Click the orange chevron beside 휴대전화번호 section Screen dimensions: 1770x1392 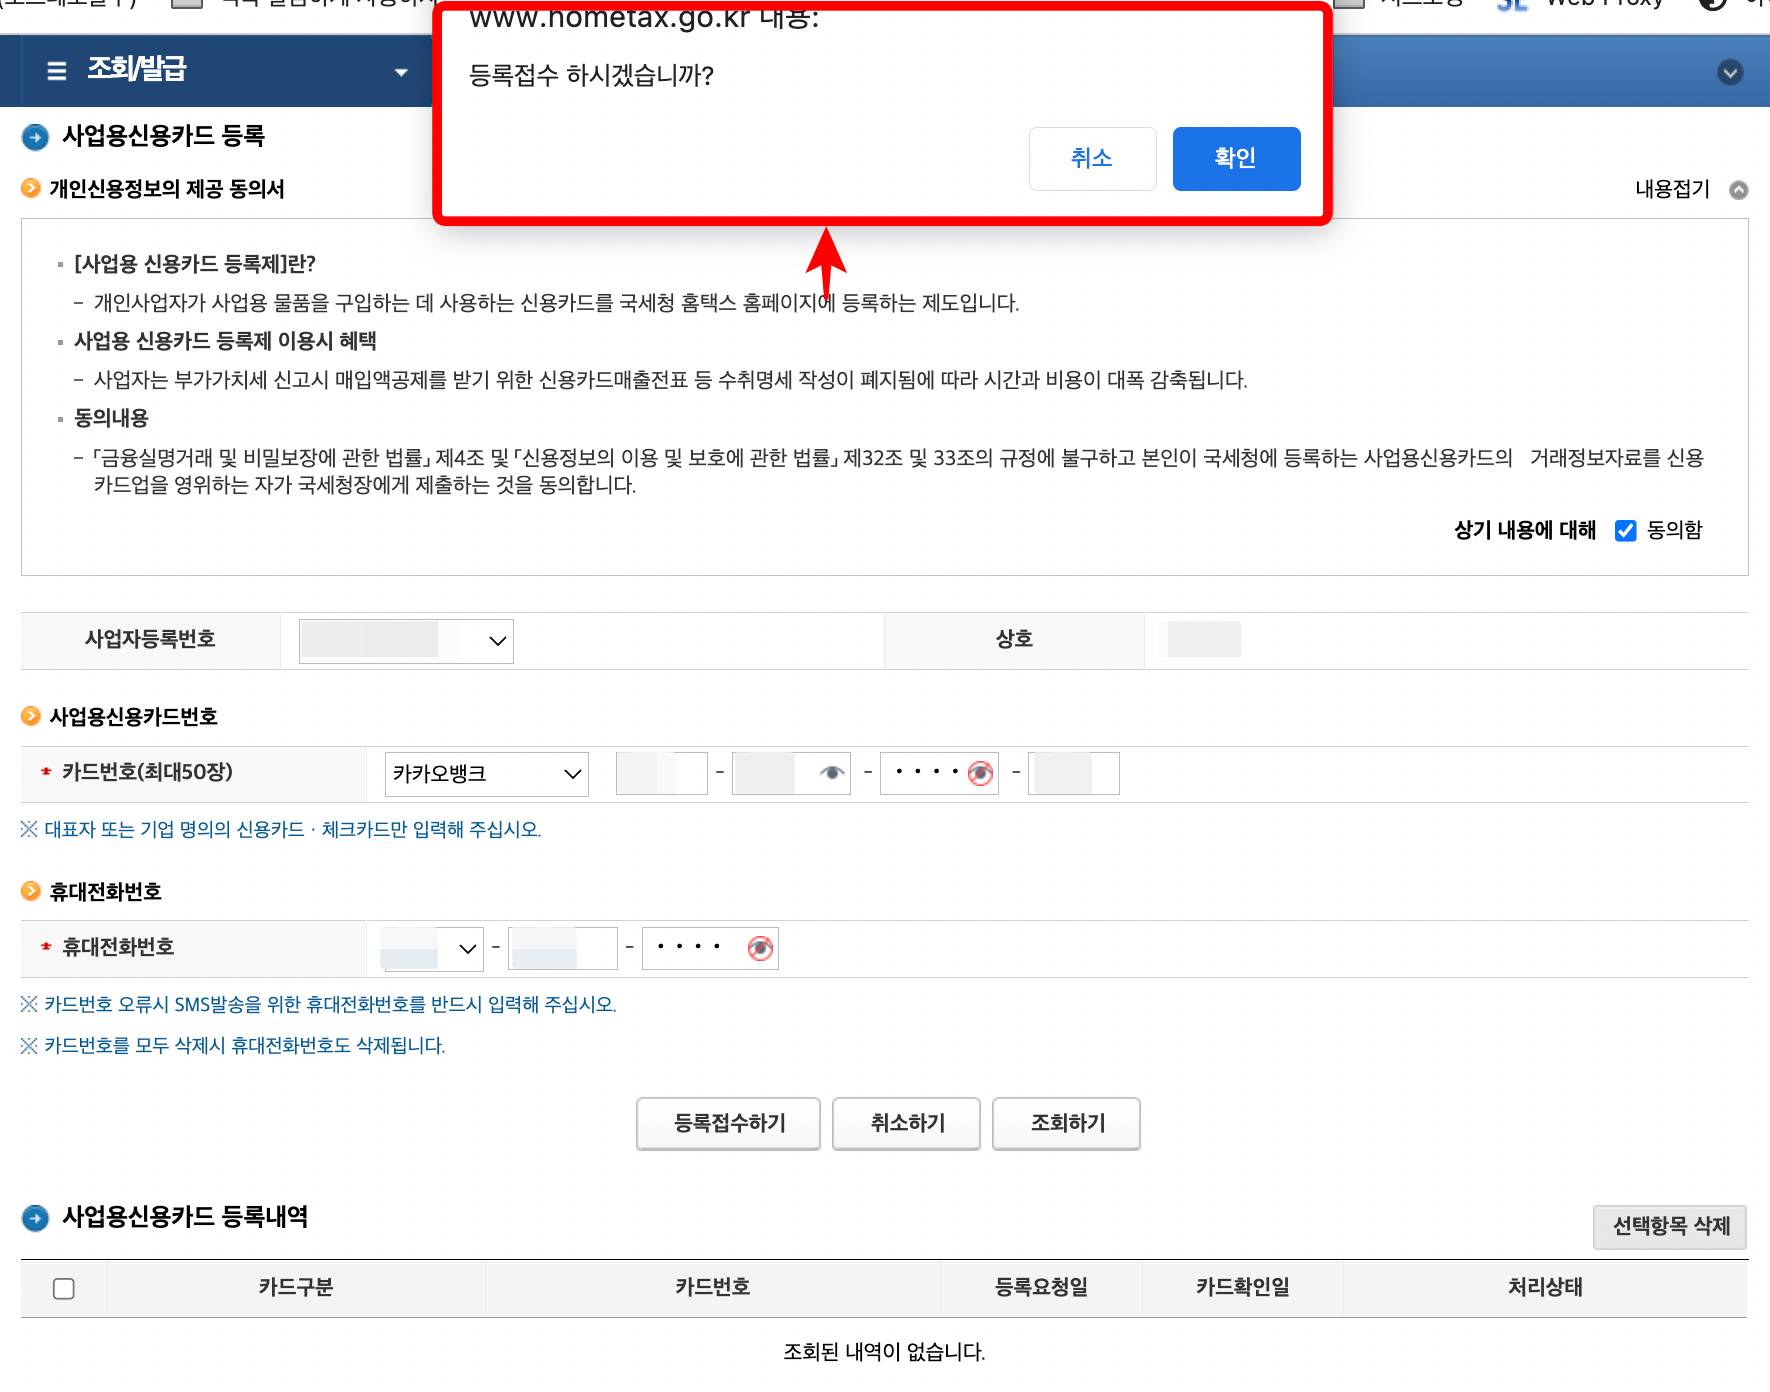31,891
